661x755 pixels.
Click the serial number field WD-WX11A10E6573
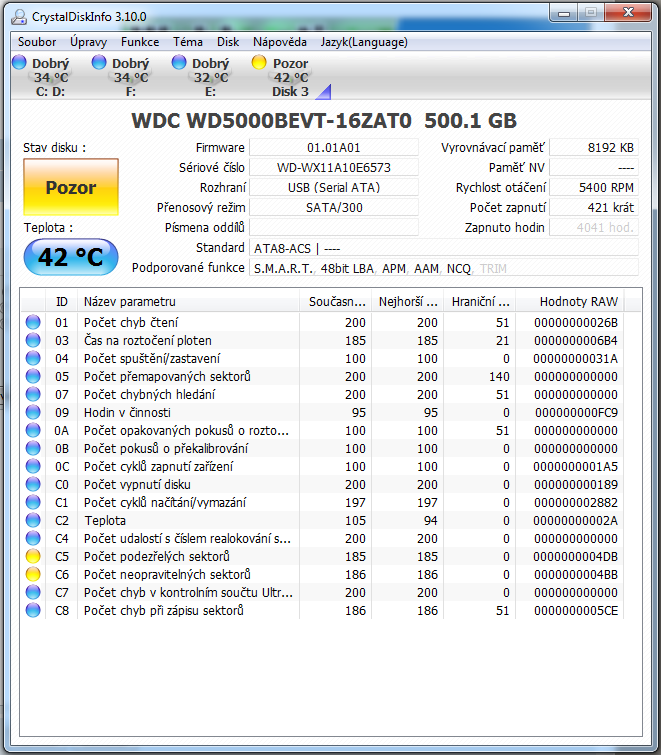[x=334, y=168]
